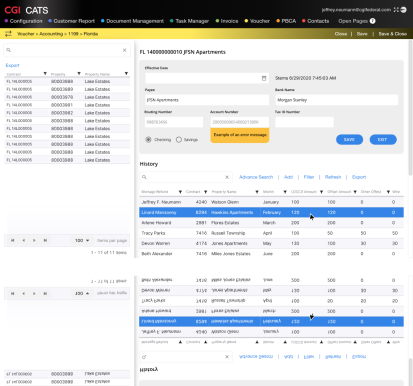413x386 pixels.
Task: Open the PBCA menu
Action: [x=289, y=21]
